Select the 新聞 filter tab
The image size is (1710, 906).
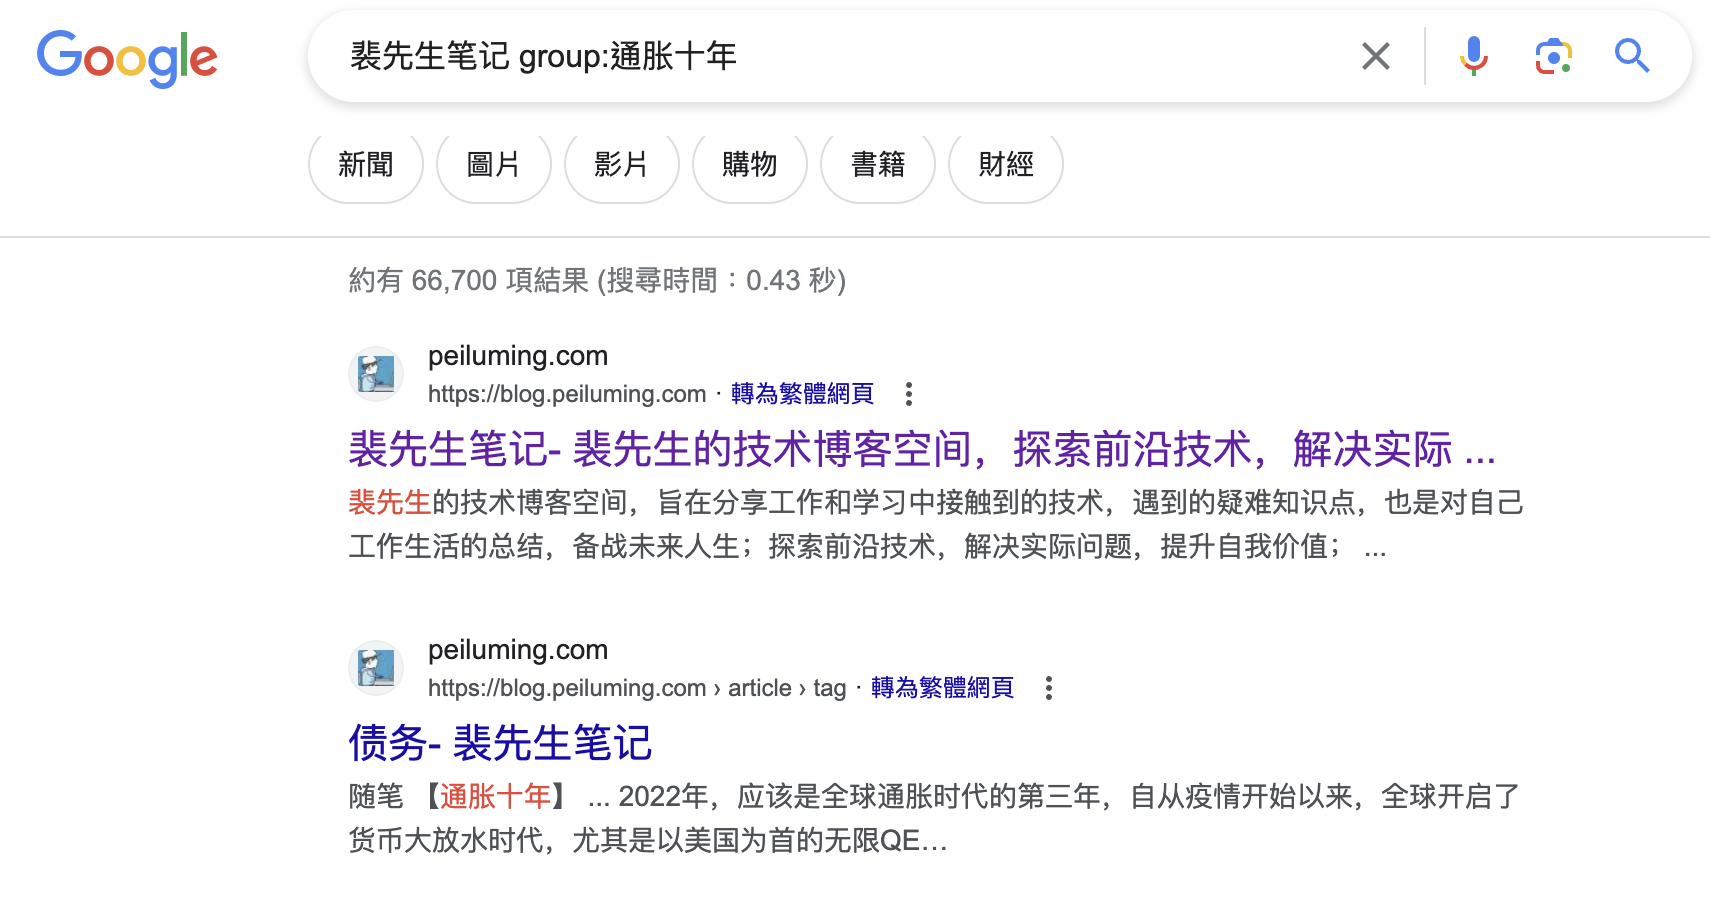tap(366, 165)
